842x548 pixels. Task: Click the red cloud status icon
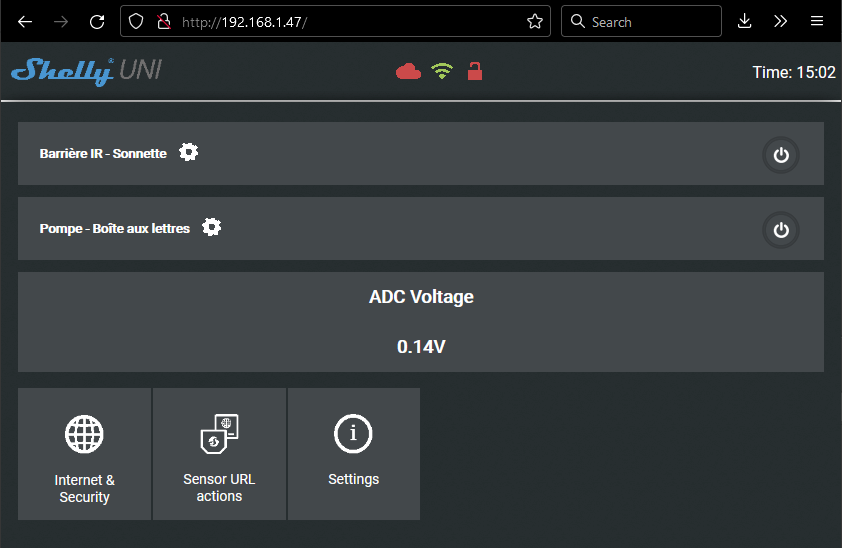click(x=408, y=71)
